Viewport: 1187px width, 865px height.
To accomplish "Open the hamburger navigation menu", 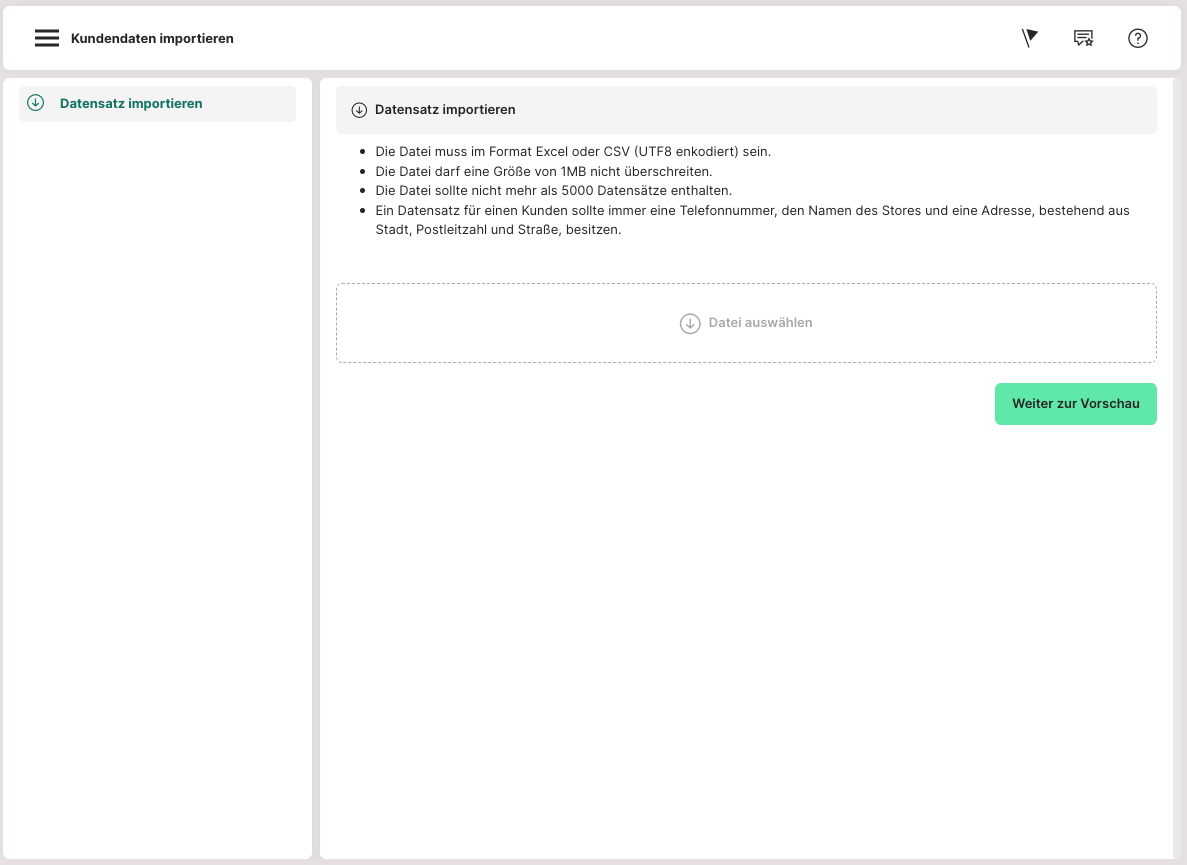I will coord(47,38).
